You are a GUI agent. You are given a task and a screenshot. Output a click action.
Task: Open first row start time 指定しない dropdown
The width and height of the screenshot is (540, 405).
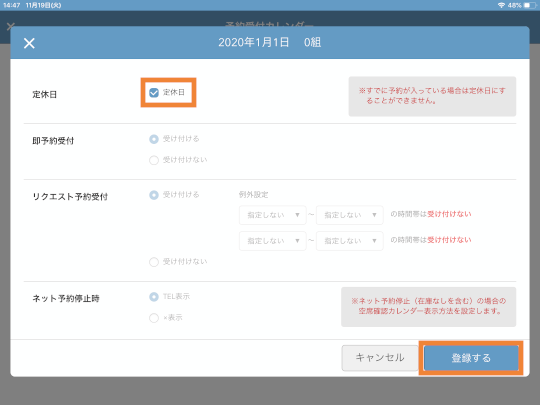pos(272,215)
